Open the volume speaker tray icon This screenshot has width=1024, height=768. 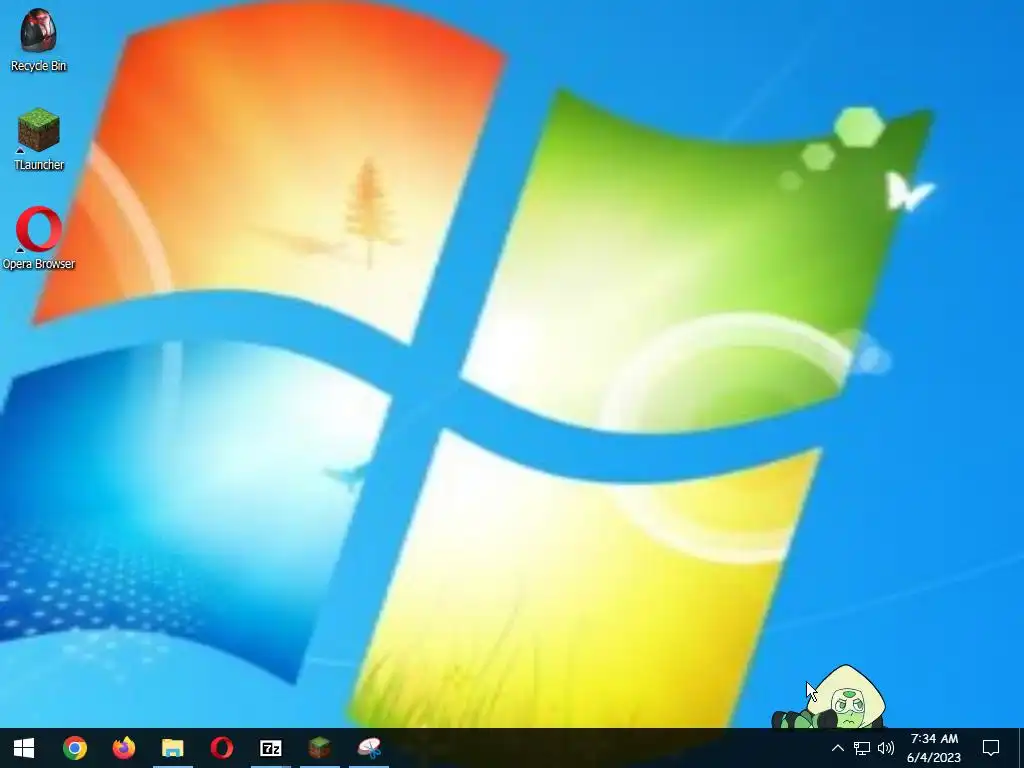click(x=886, y=748)
